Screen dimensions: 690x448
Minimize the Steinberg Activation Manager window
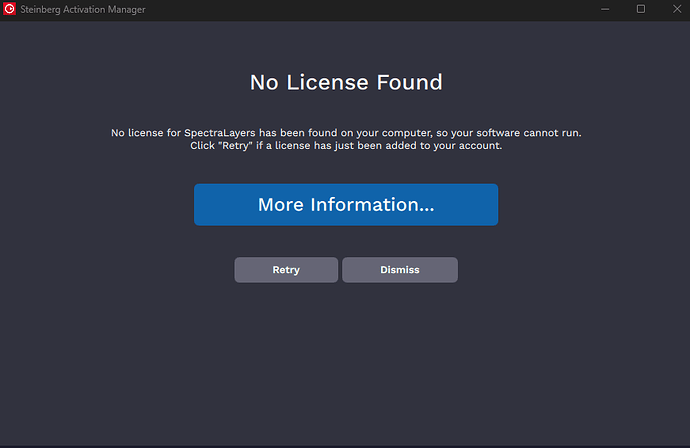pyautogui.click(x=605, y=9)
